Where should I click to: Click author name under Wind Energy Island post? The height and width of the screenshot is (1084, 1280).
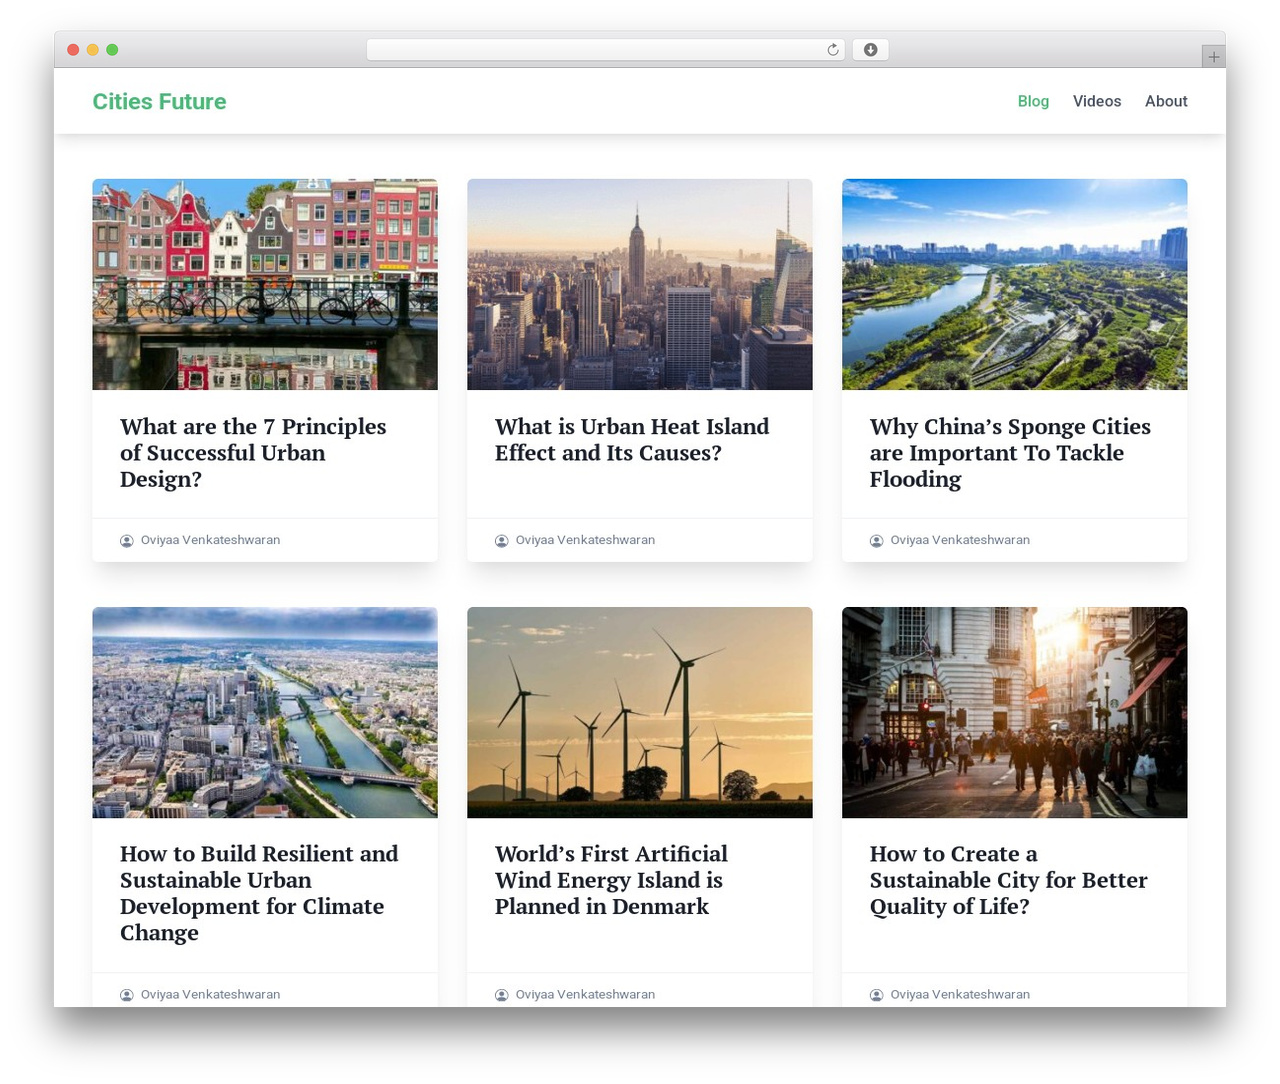coord(585,995)
